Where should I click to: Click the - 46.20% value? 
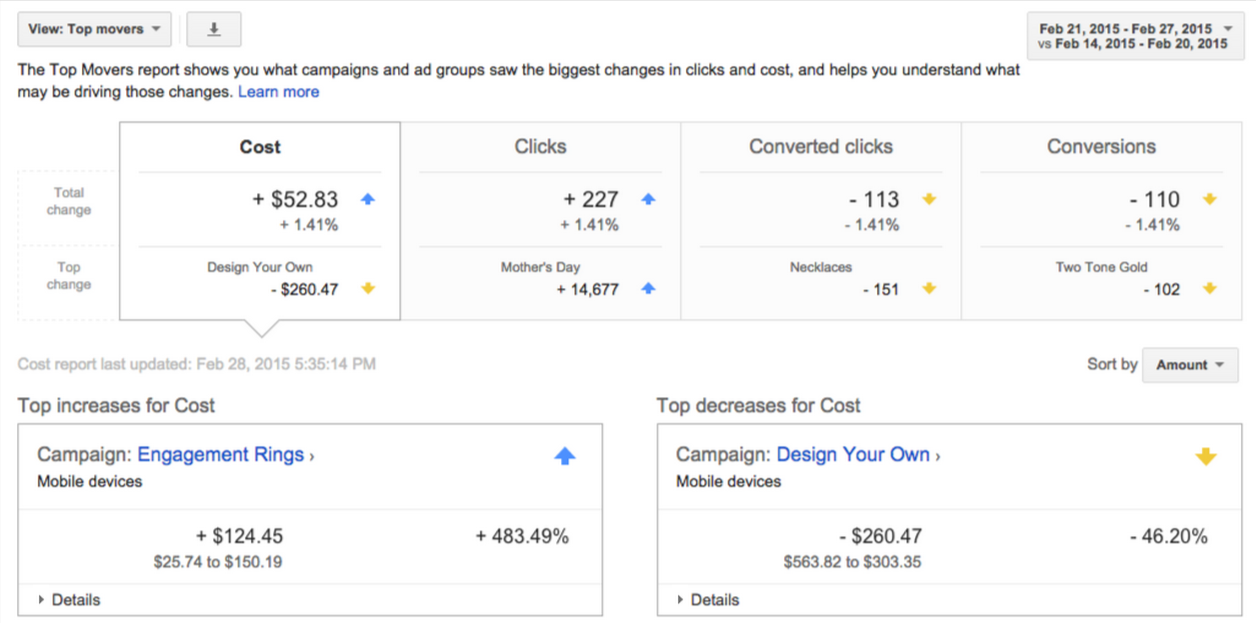[x=1169, y=537]
